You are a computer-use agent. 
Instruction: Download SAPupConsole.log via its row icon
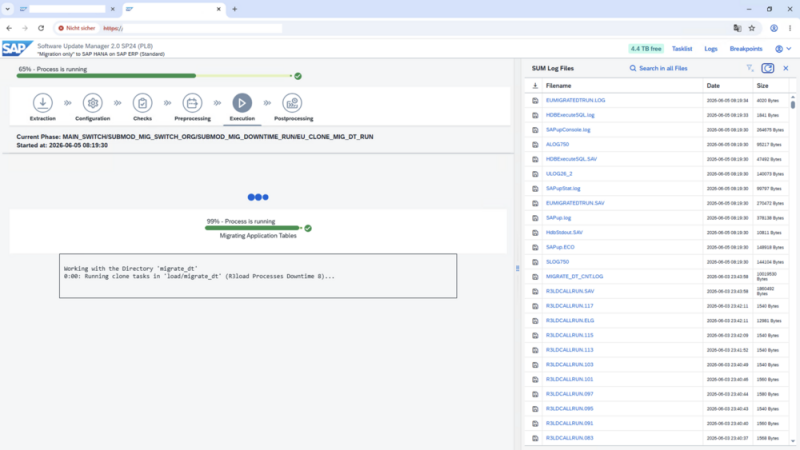(535, 130)
